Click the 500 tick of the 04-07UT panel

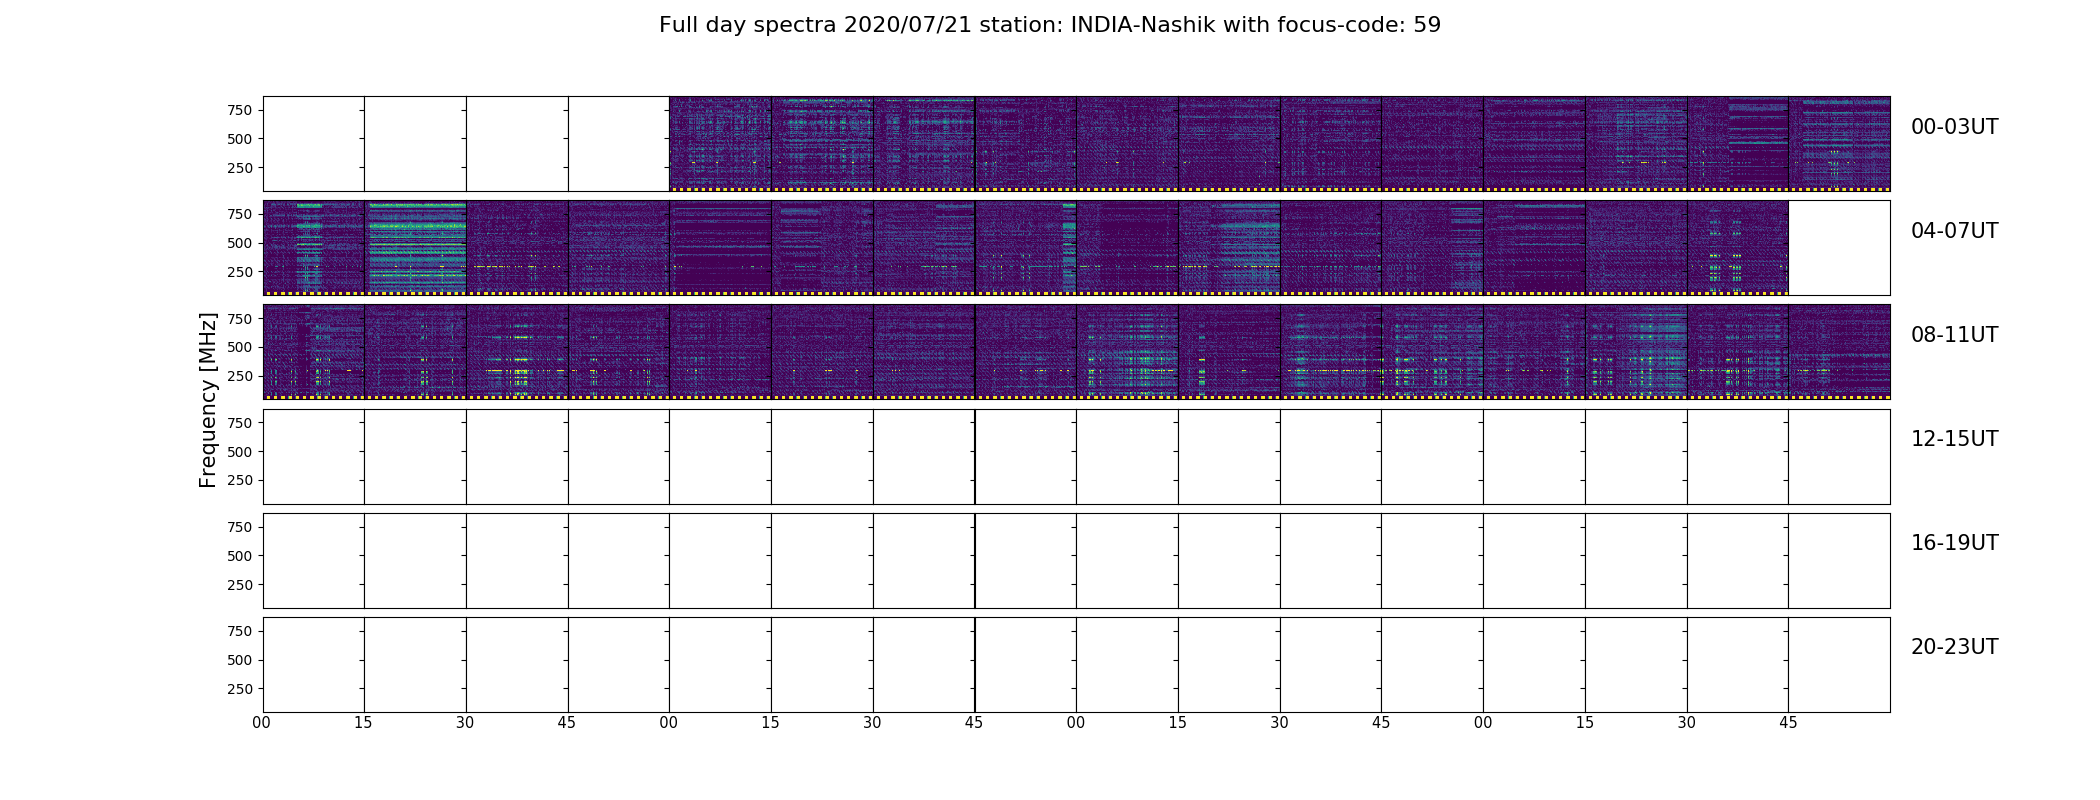click(240, 243)
